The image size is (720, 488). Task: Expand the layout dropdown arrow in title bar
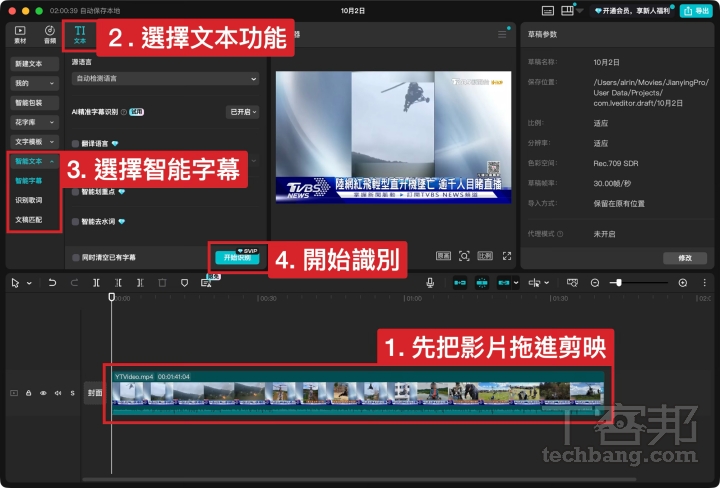579,11
